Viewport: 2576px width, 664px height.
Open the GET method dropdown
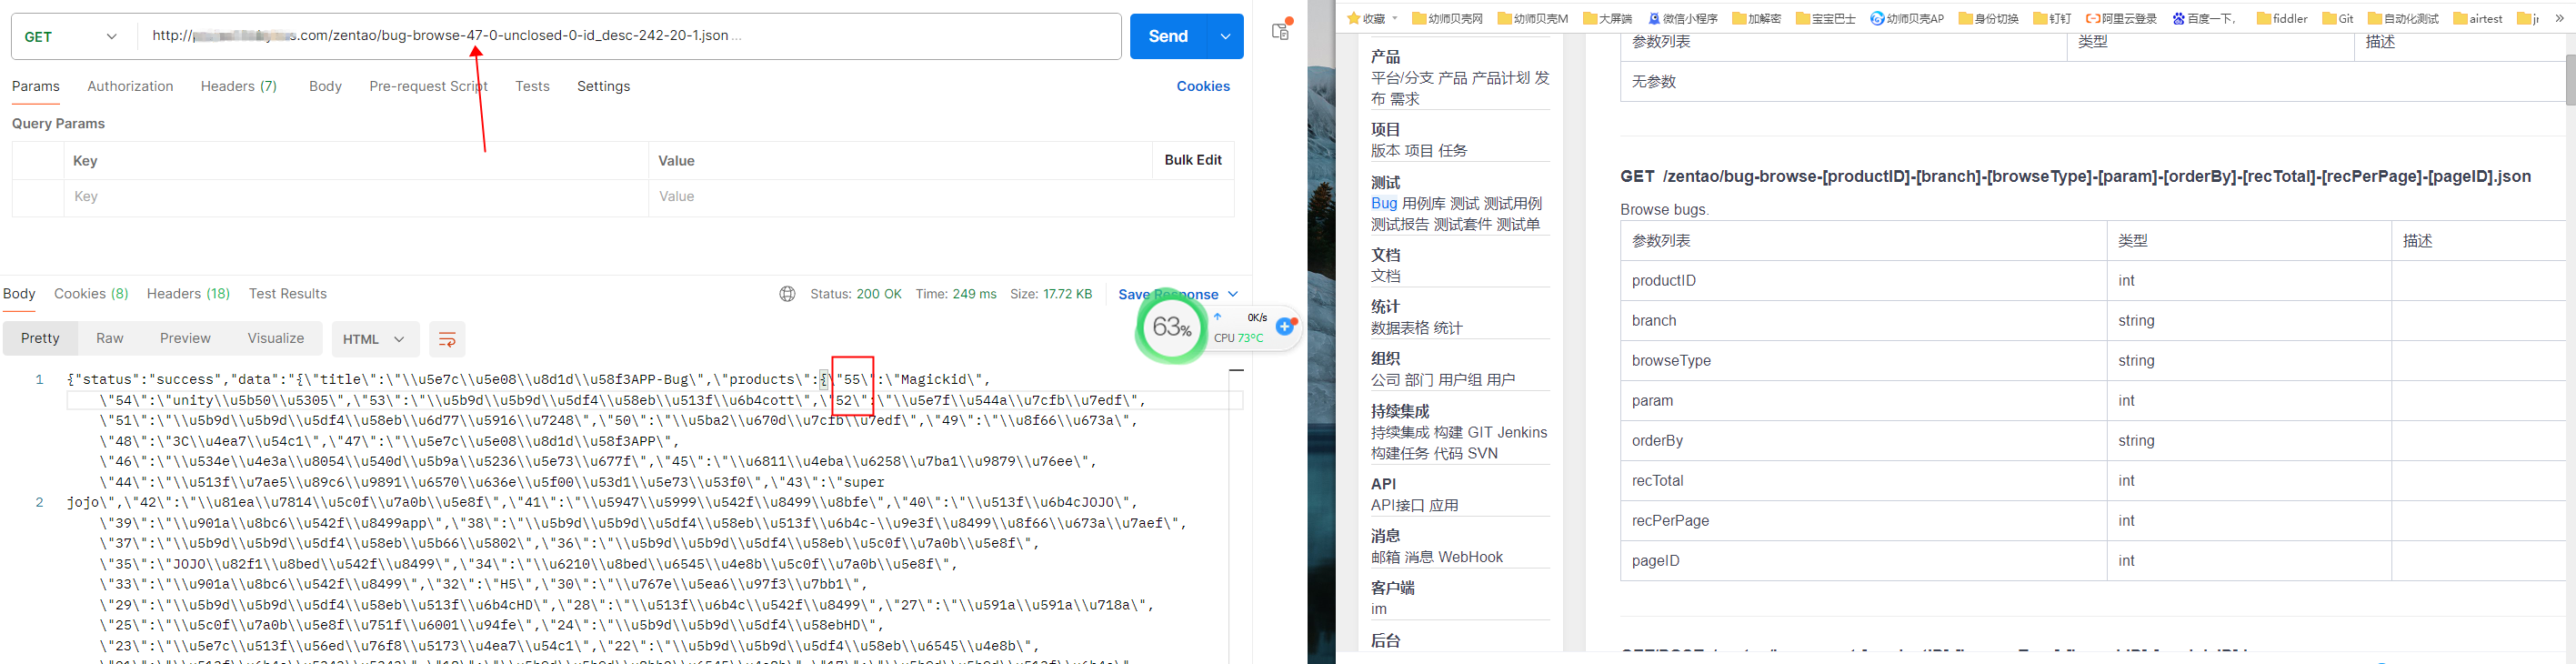(70, 36)
